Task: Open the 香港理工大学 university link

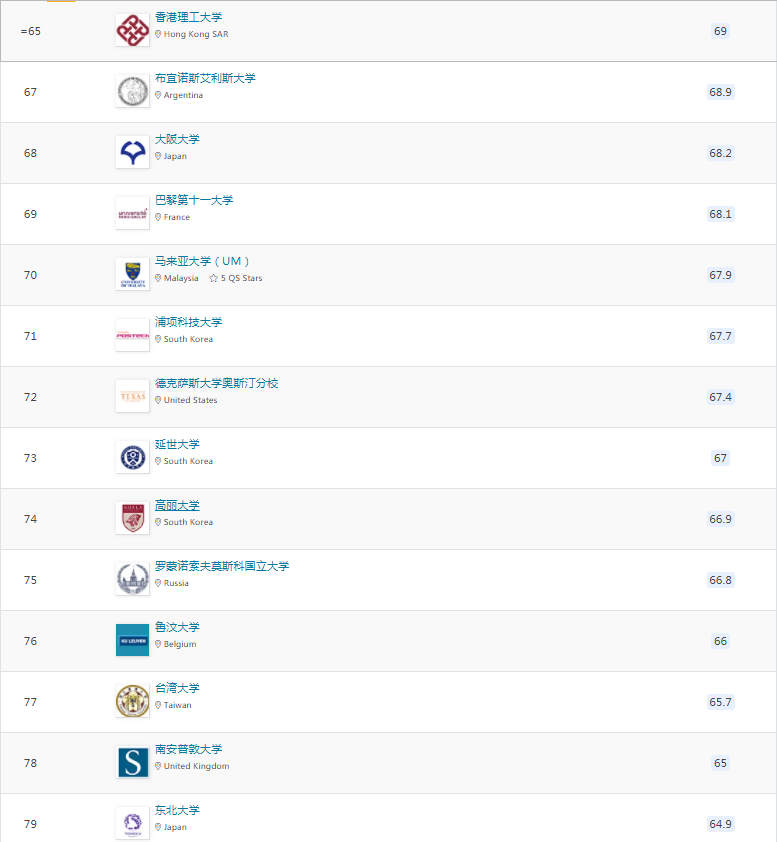Action: 188,17
